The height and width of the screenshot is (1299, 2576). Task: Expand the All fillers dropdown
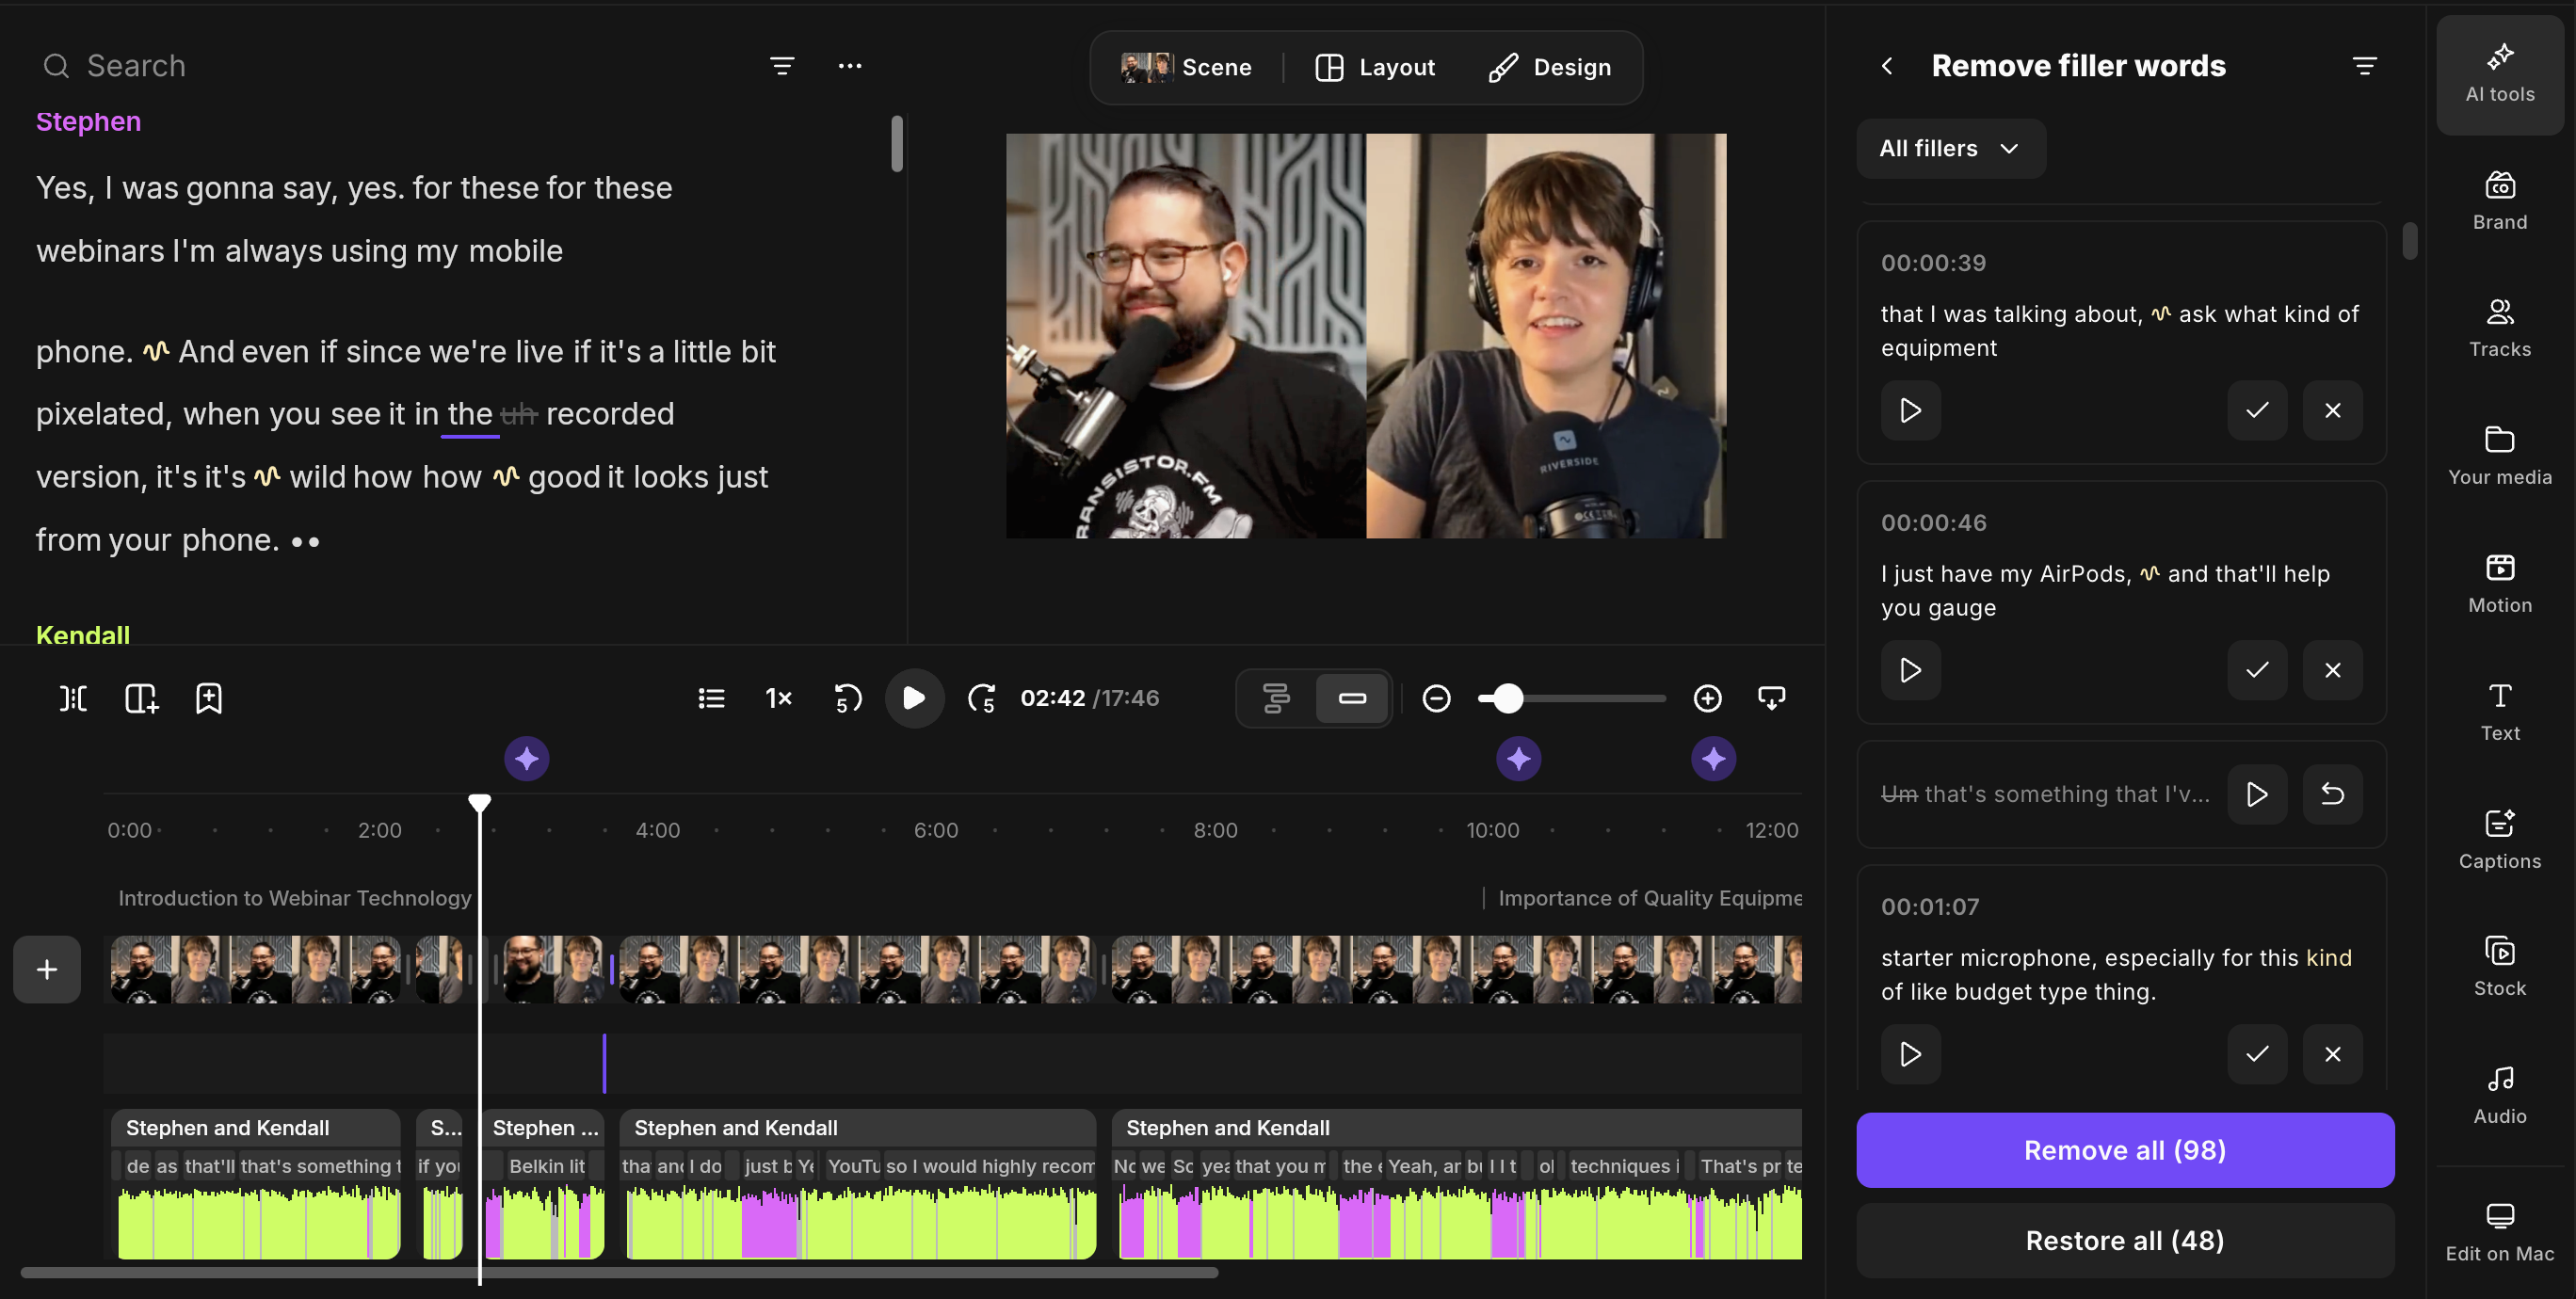(1950, 148)
